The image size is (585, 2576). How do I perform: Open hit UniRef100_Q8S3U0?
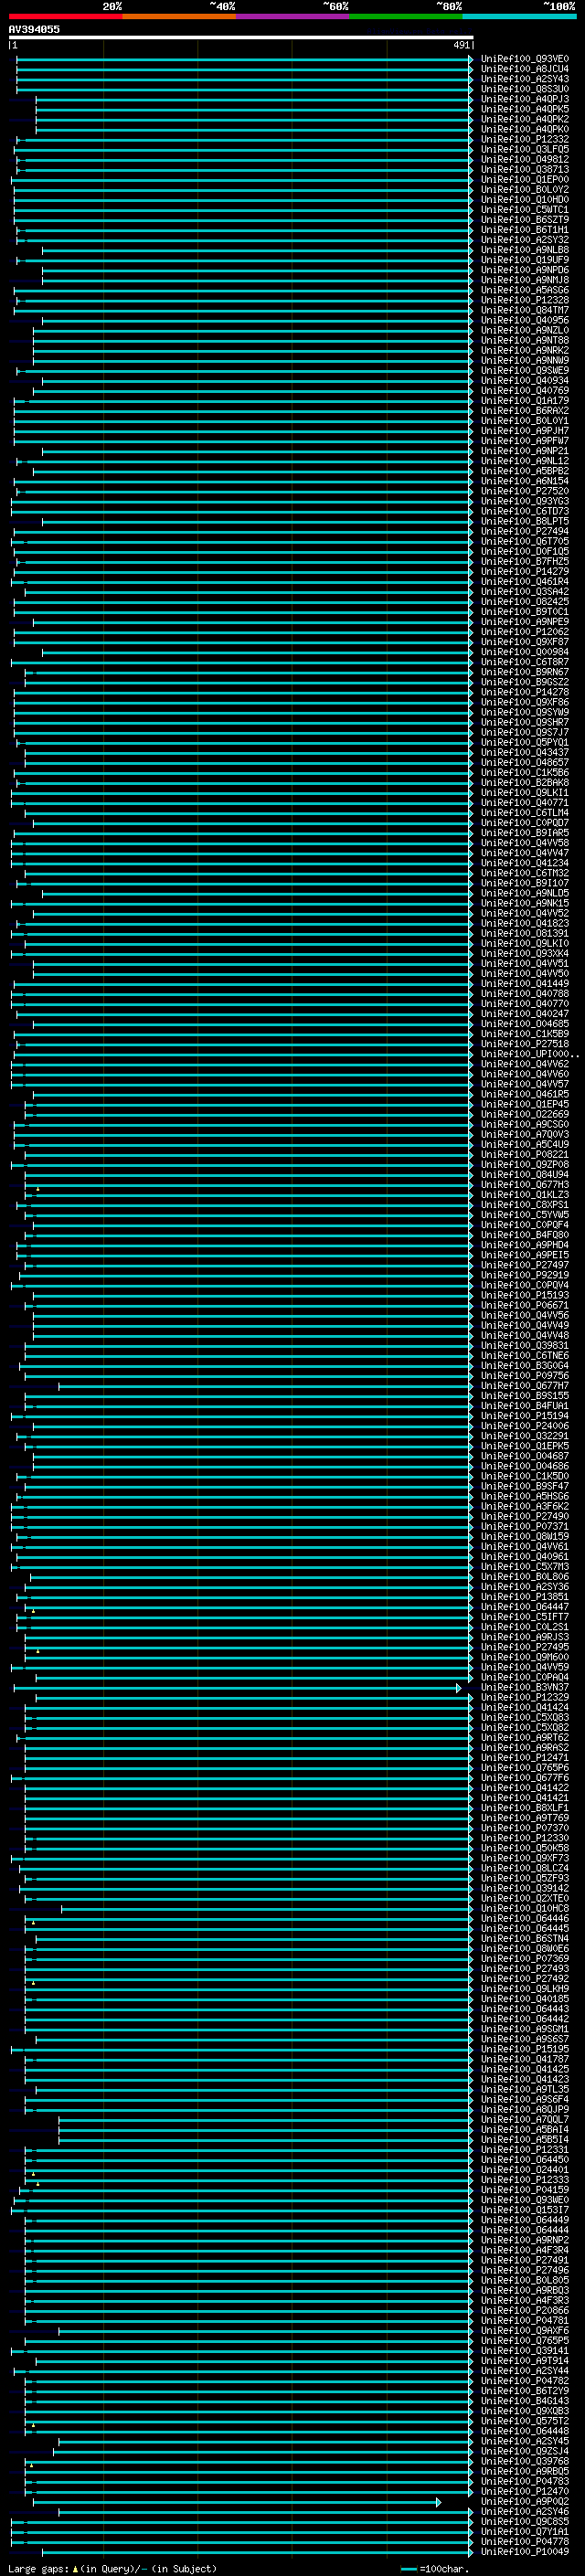click(x=524, y=89)
